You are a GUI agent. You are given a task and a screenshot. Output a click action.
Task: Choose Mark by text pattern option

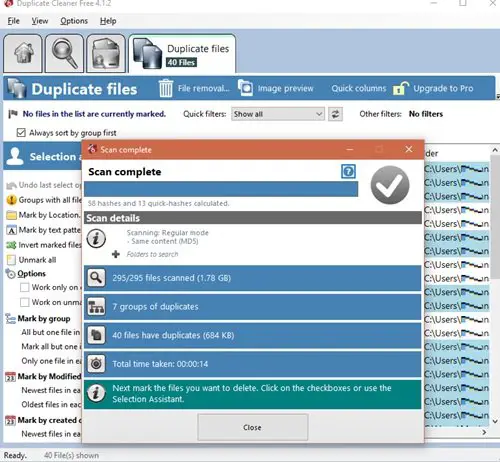[x=44, y=230]
